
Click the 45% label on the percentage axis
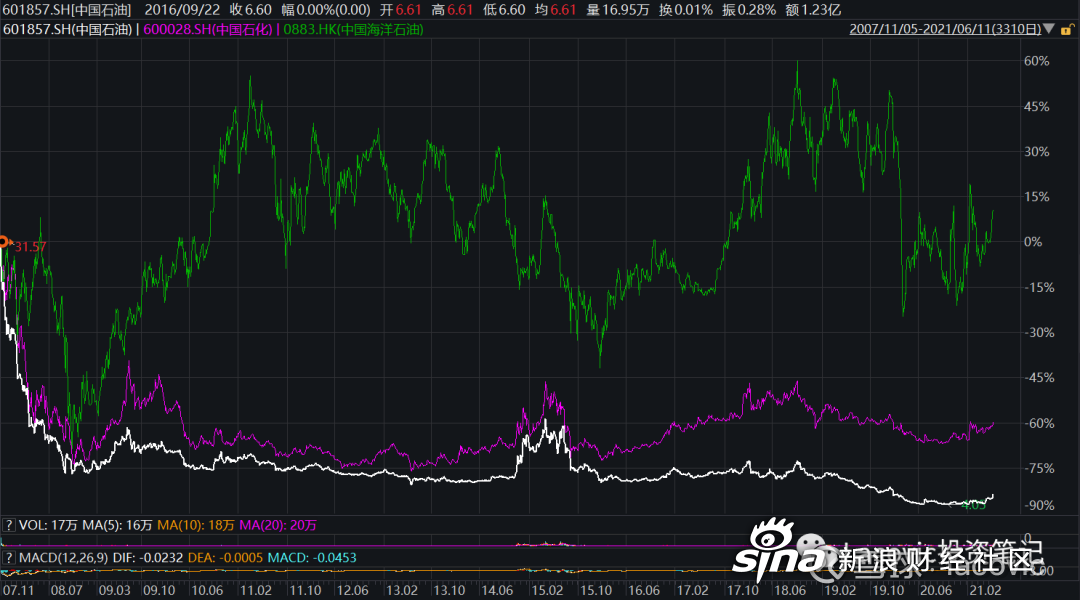click(1036, 106)
